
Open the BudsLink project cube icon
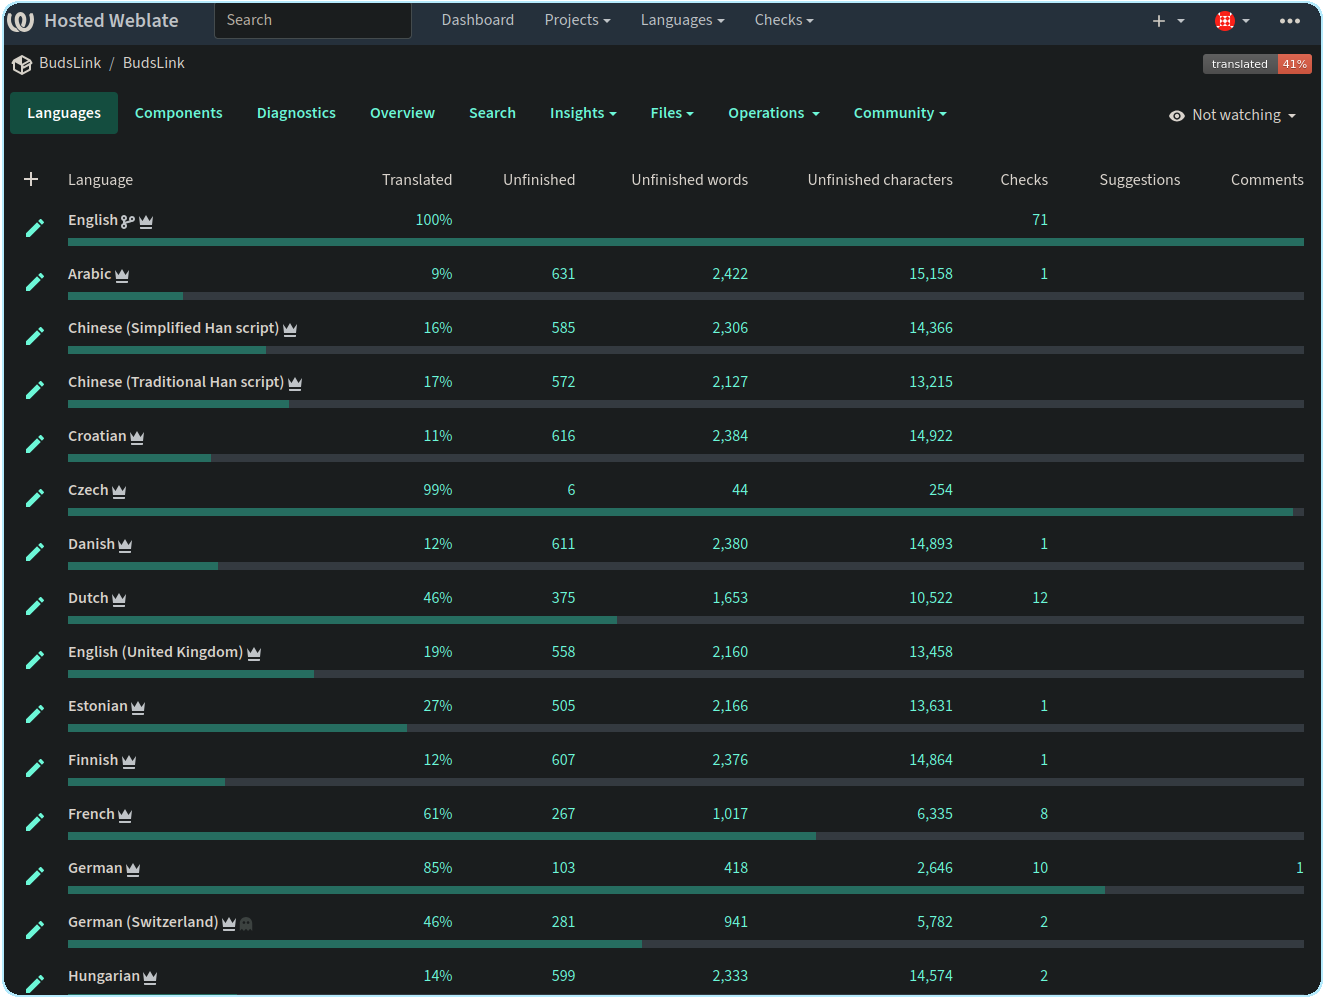click(22, 65)
